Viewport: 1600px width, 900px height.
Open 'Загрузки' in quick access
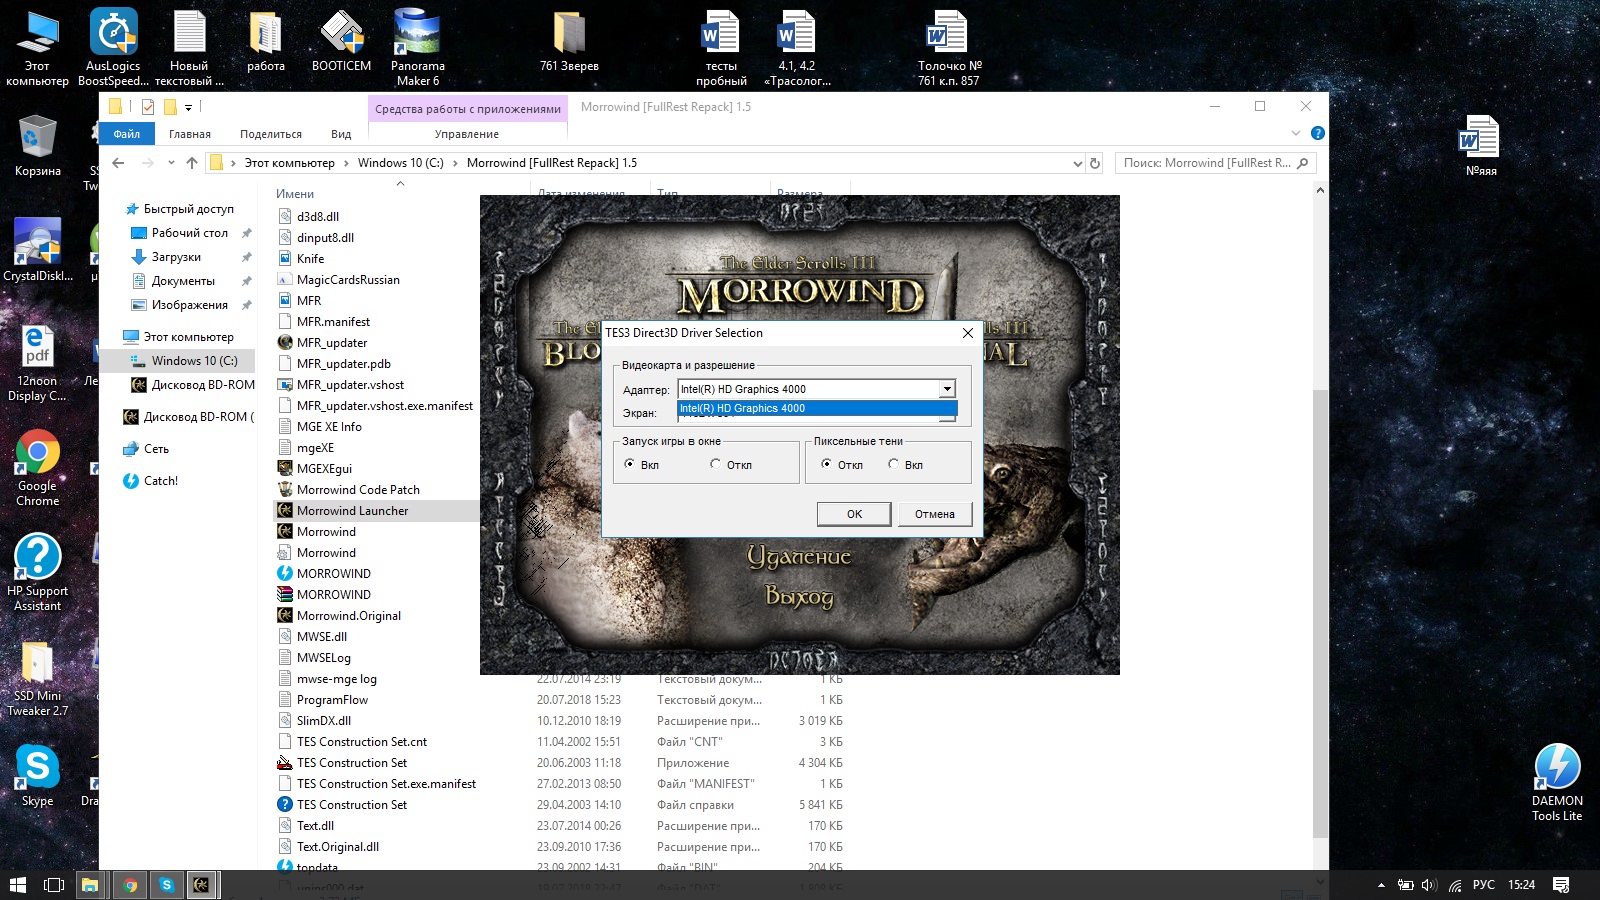(176, 257)
